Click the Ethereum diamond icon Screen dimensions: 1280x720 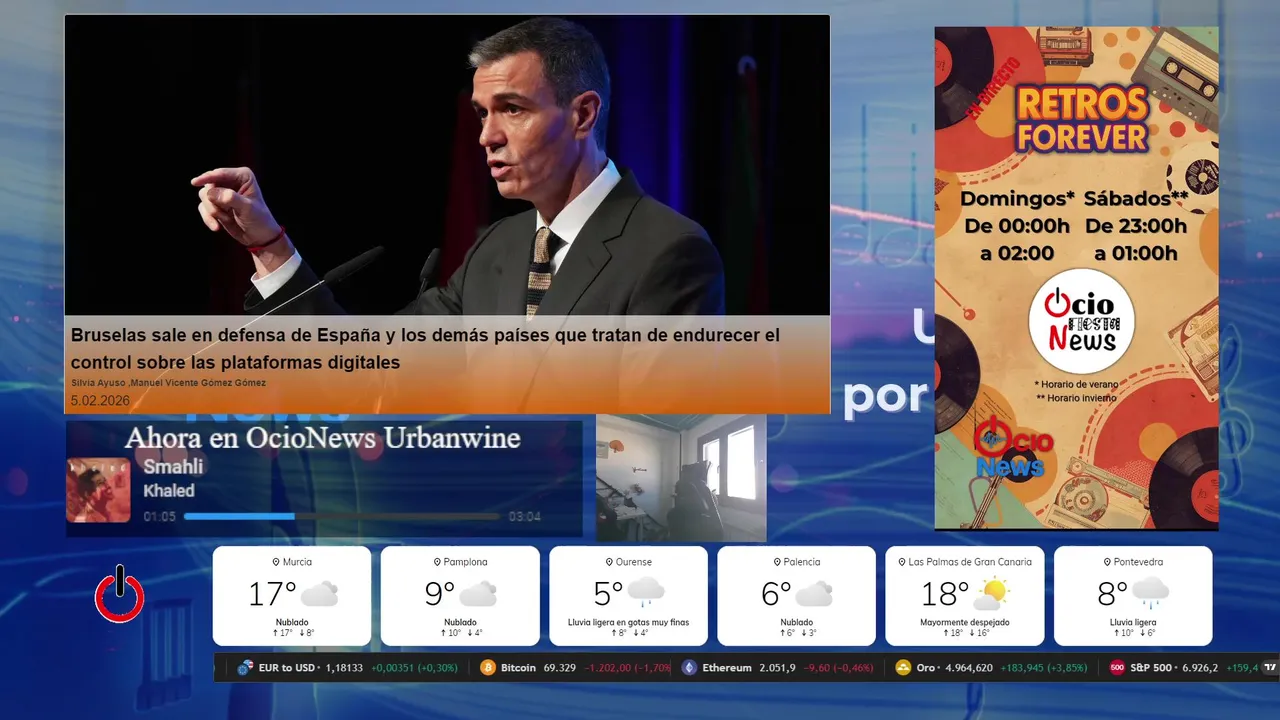pos(689,668)
